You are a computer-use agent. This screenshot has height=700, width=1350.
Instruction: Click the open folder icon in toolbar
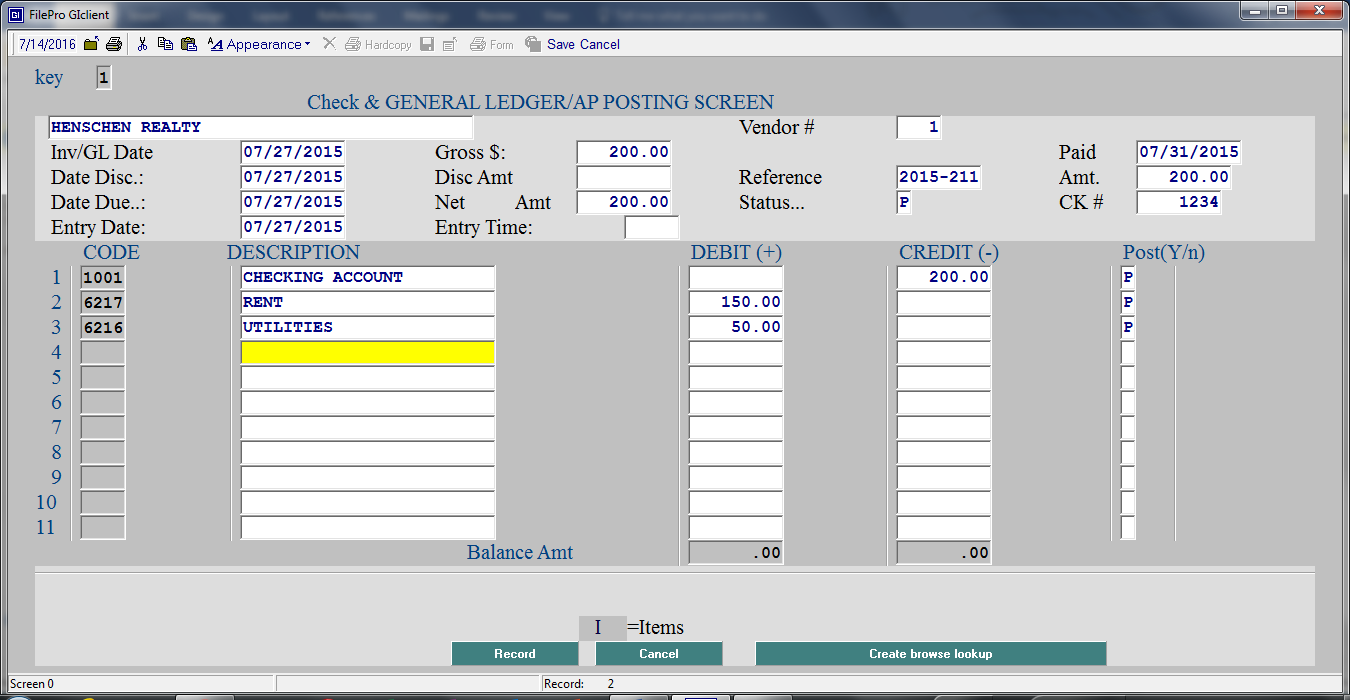[x=92, y=44]
